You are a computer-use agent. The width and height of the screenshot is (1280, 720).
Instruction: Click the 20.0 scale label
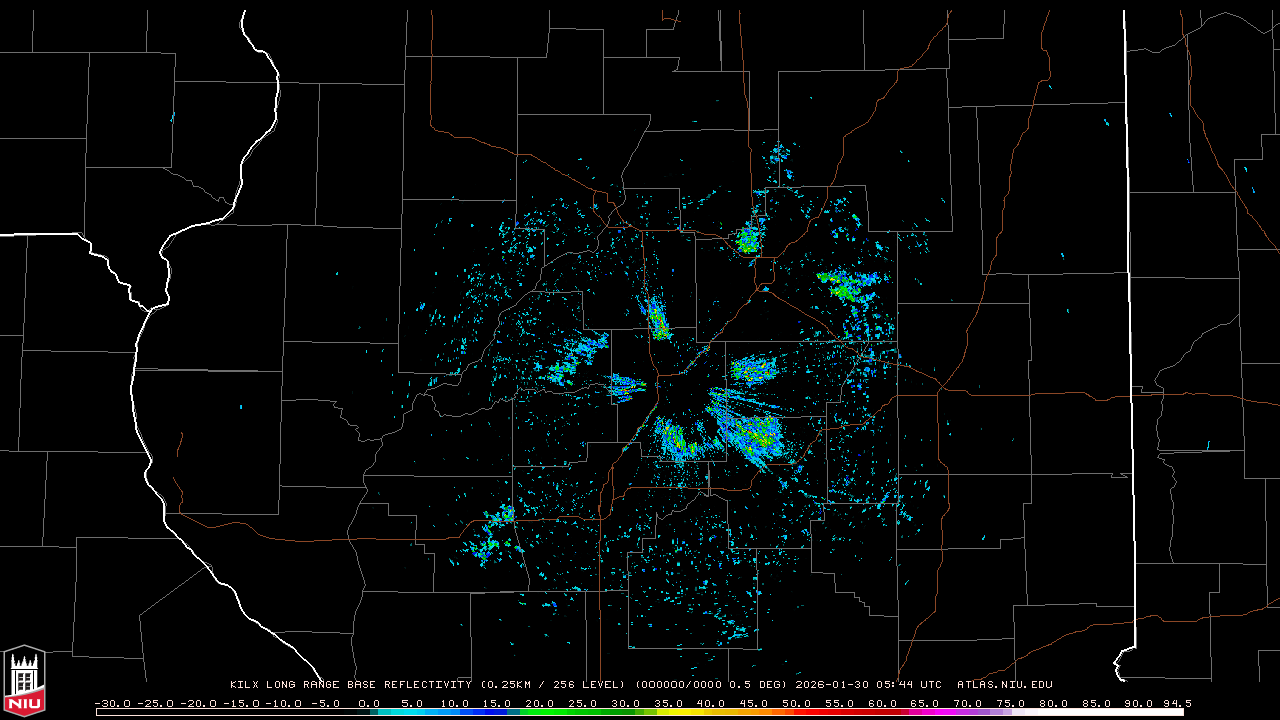pos(541,703)
